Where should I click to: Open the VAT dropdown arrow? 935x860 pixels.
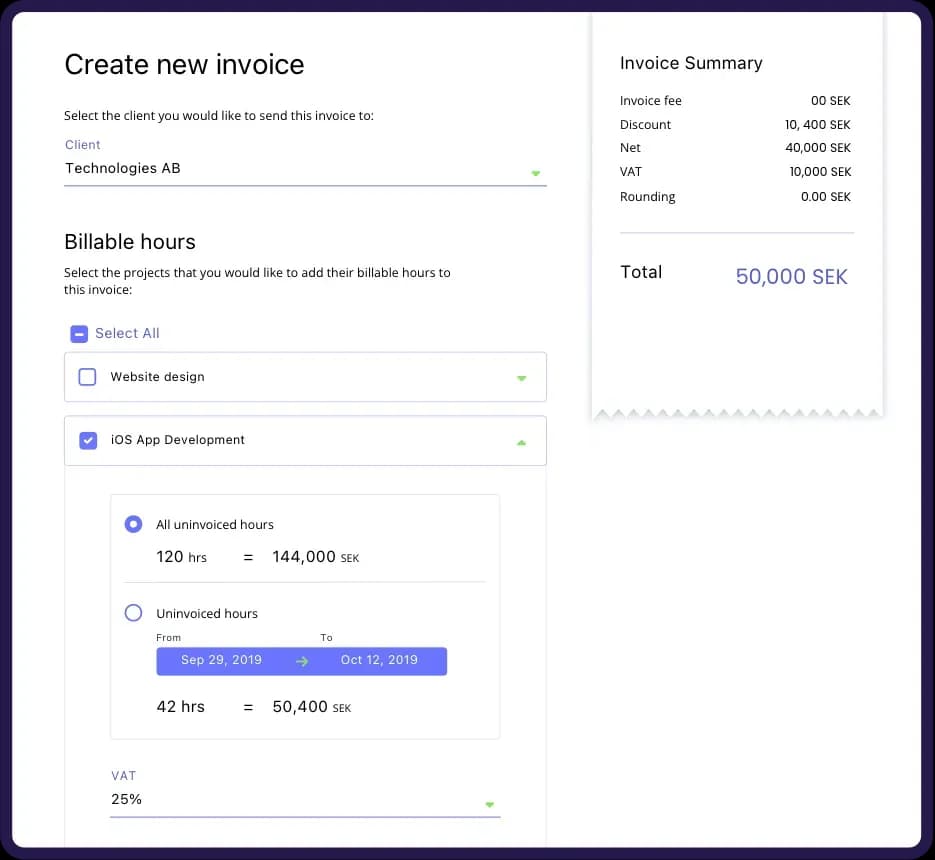pos(489,804)
